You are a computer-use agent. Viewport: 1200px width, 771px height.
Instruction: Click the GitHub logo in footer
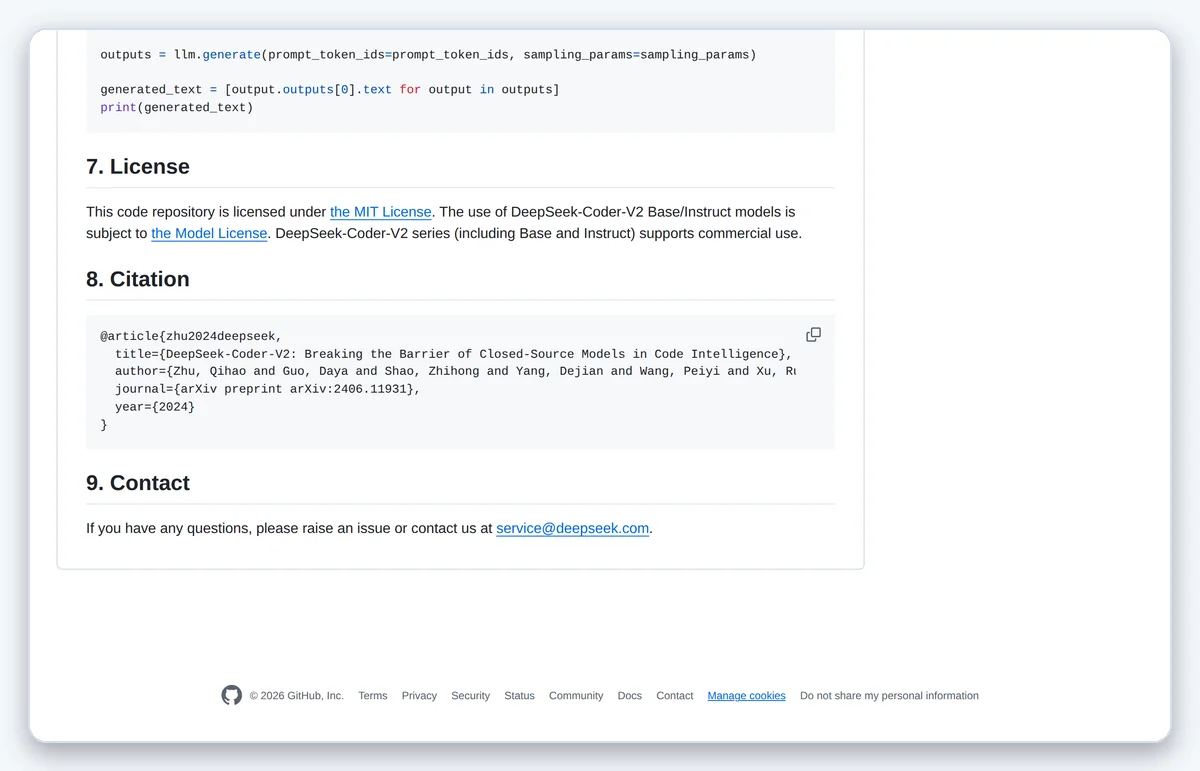tap(232, 695)
